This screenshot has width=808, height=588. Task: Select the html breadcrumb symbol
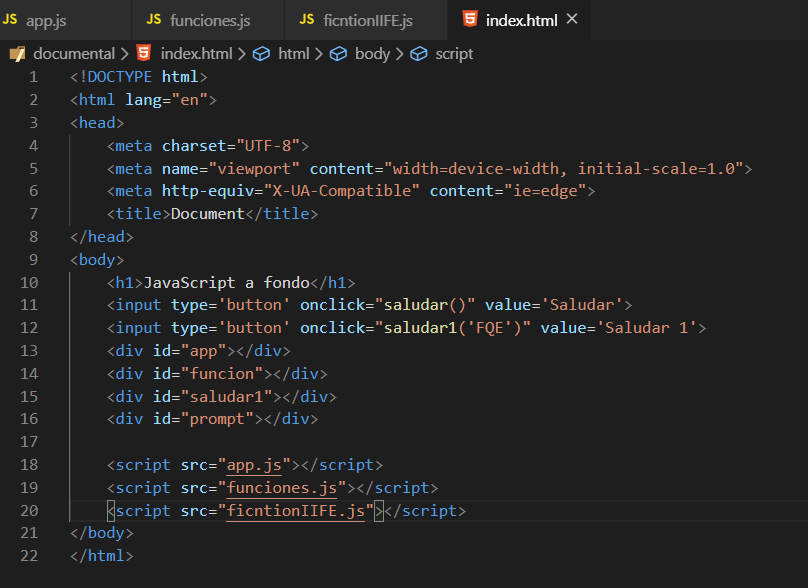(x=294, y=54)
